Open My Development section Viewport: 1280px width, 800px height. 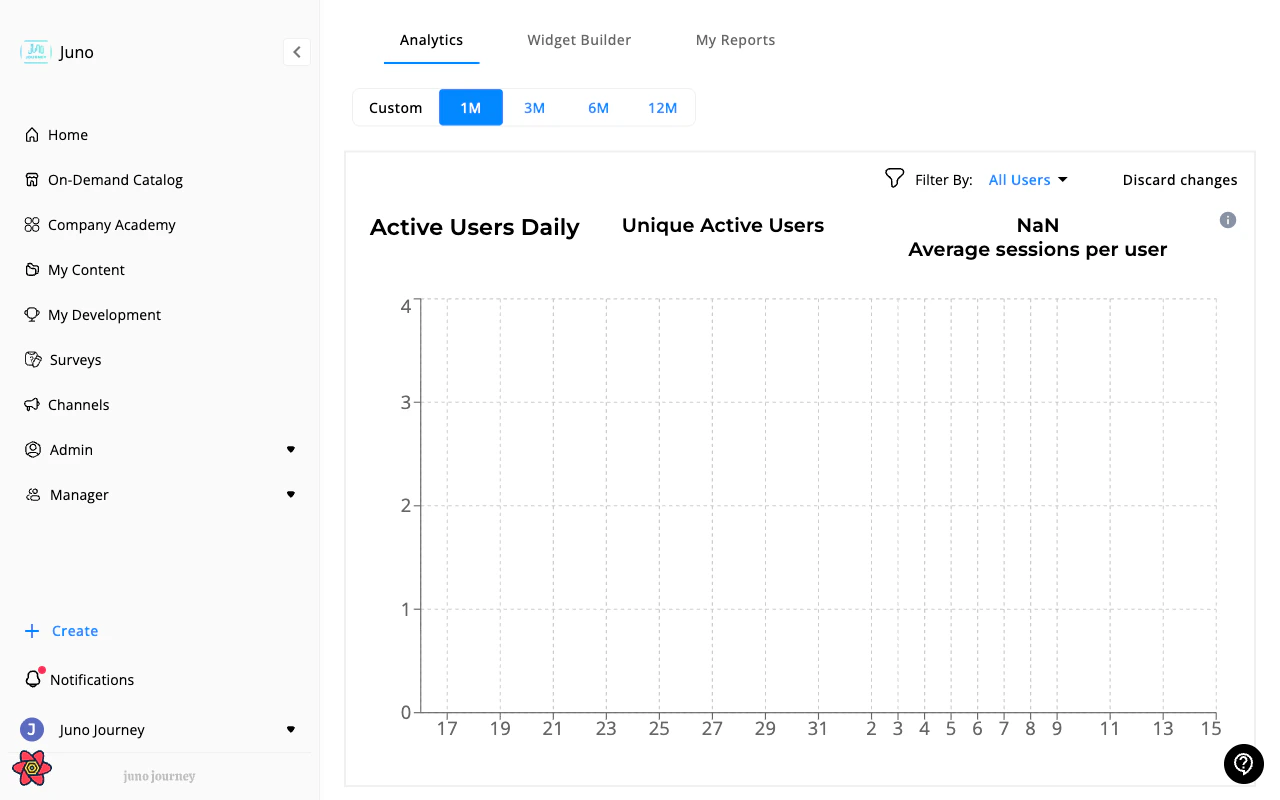coord(104,314)
